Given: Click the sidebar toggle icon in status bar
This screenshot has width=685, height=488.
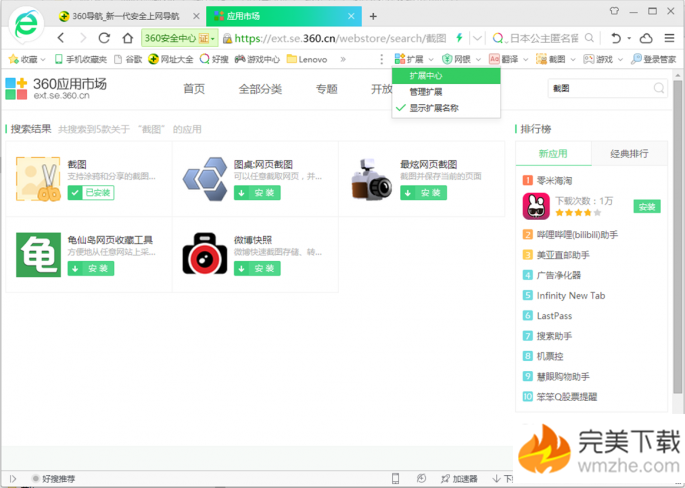Looking at the screenshot, I should [x=13, y=479].
